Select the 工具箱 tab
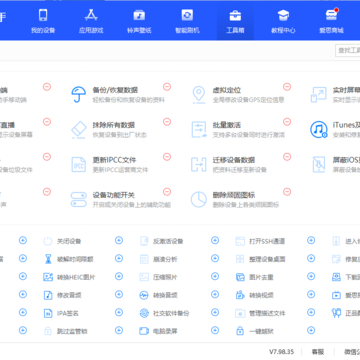This screenshot has width=360, height=360. pos(235,21)
